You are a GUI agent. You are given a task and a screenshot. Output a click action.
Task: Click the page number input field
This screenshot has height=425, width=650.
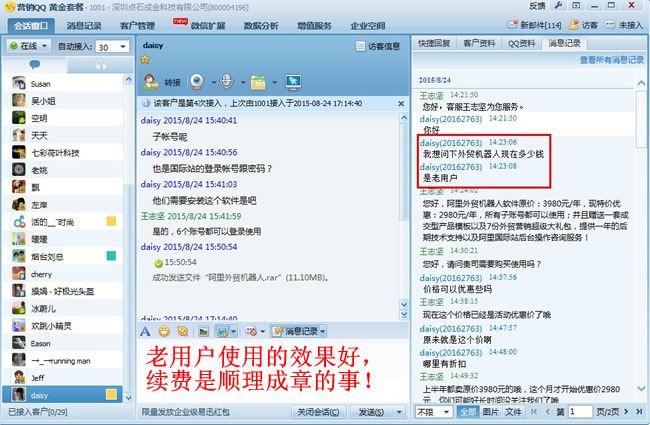click(x=580, y=412)
